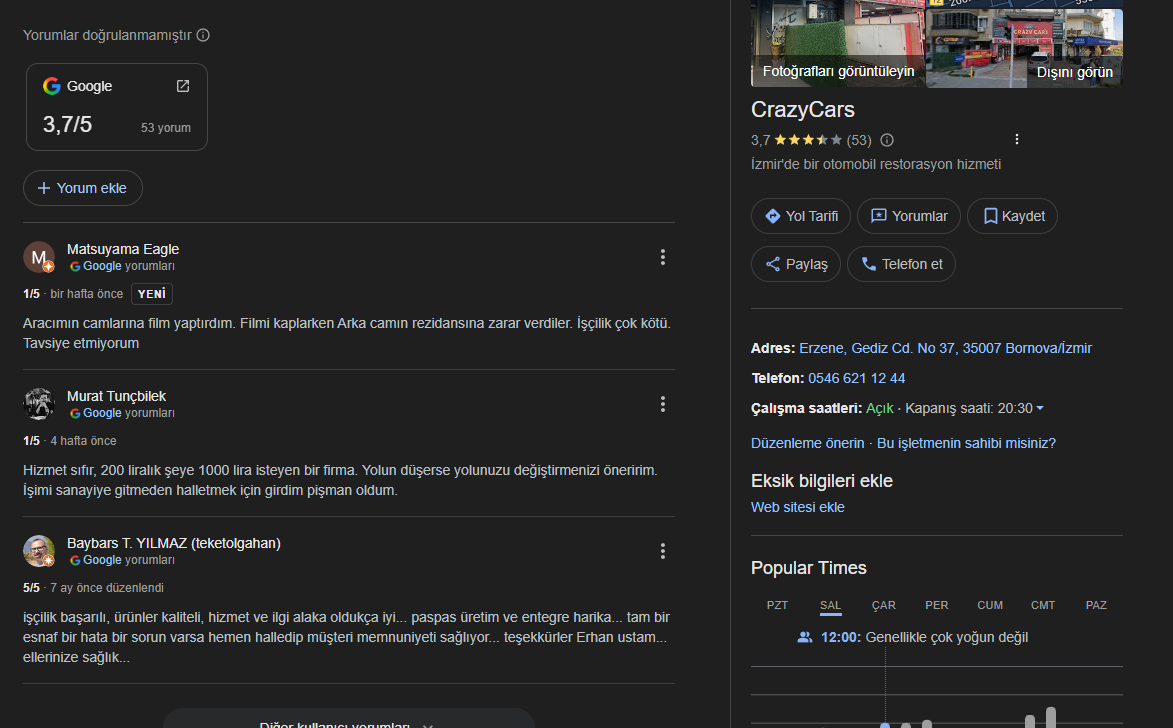Image resolution: width=1173 pixels, height=728 pixels.
Task: Click Matsuyama Eagle profile avatar
Action: click(39, 257)
